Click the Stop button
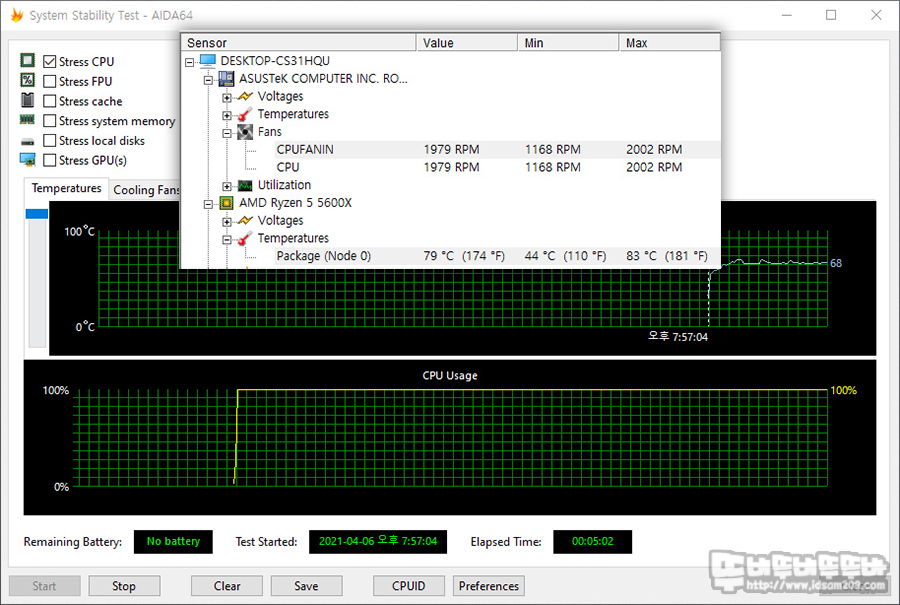The image size is (900, 605). click(124, 586)
